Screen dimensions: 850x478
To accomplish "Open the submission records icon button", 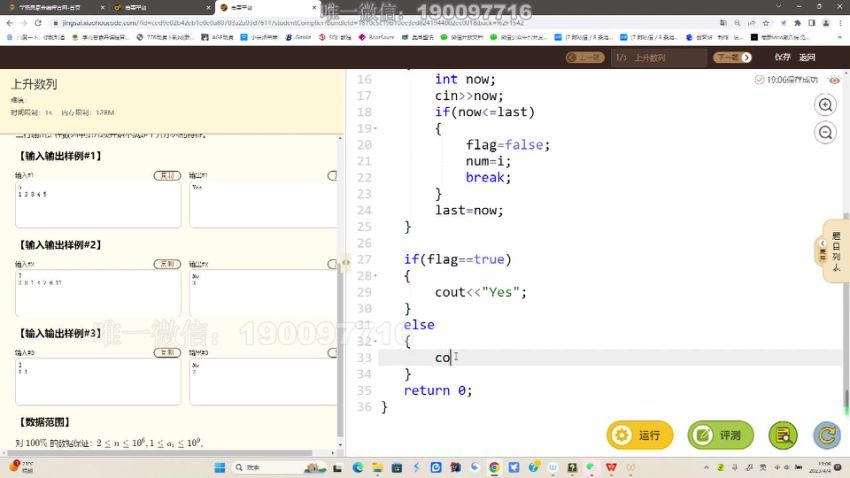I will point(783,435).
